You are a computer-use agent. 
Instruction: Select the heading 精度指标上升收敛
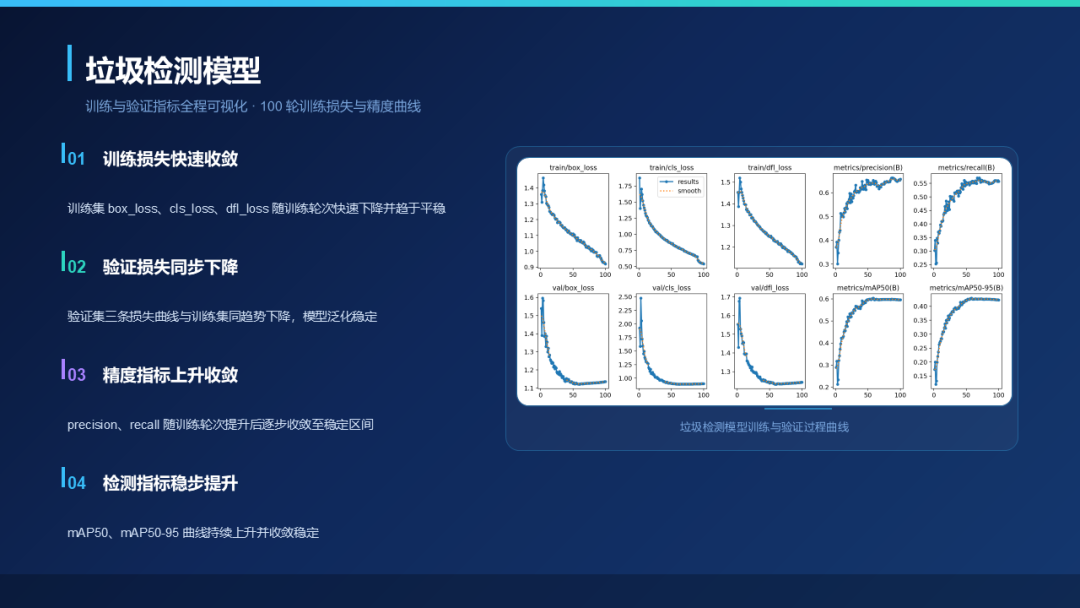tap(170, 375)
